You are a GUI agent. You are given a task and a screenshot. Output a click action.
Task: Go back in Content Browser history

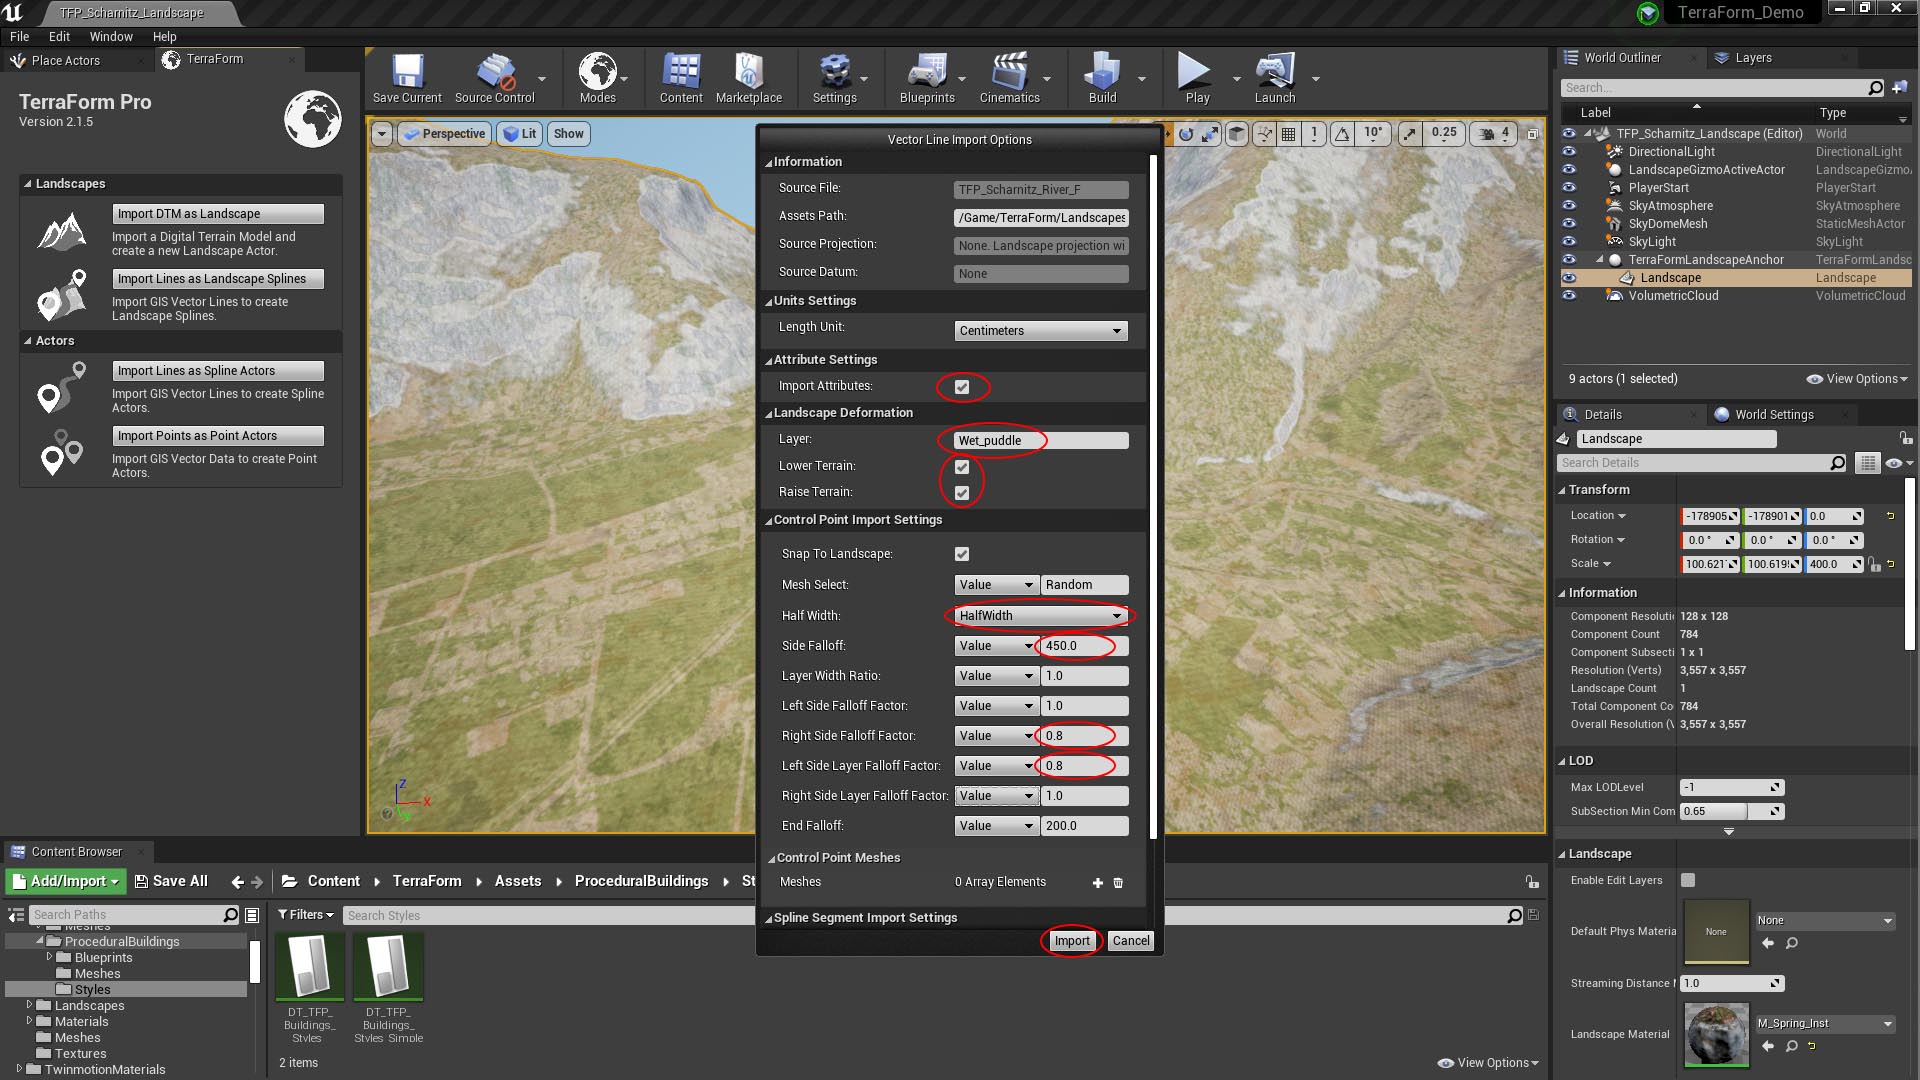(x=237, y=882)
